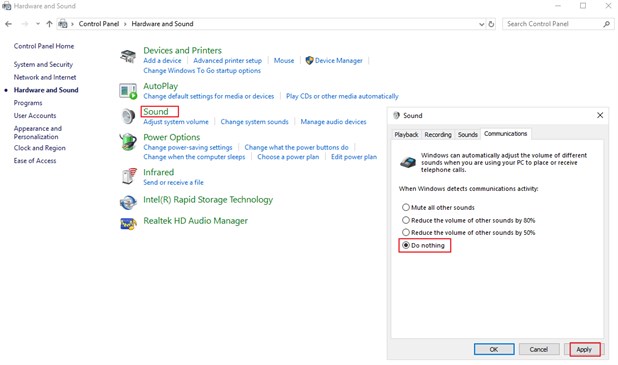The height and width of the screenshot is (365, 618).
Task: Click the AutoPlay category icon
Action: [x=128, y=91]
